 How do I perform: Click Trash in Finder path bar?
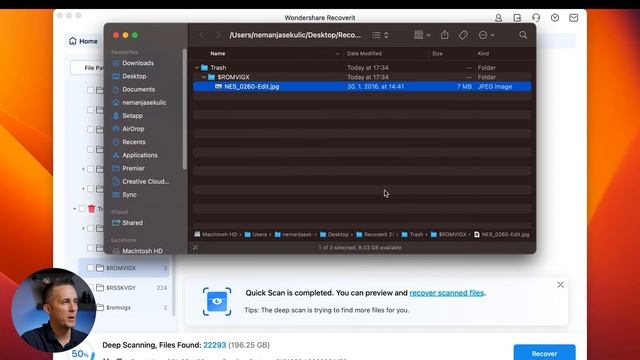412,234
